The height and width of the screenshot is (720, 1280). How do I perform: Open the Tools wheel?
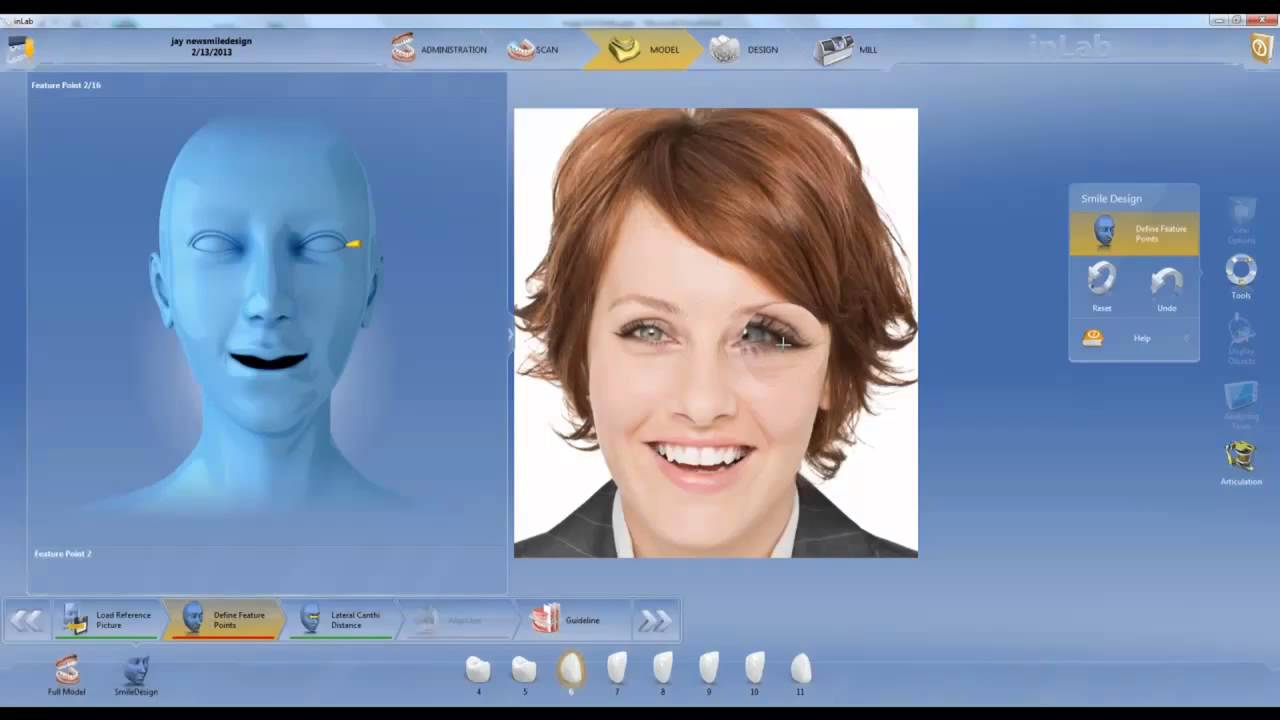point(1241,277)
